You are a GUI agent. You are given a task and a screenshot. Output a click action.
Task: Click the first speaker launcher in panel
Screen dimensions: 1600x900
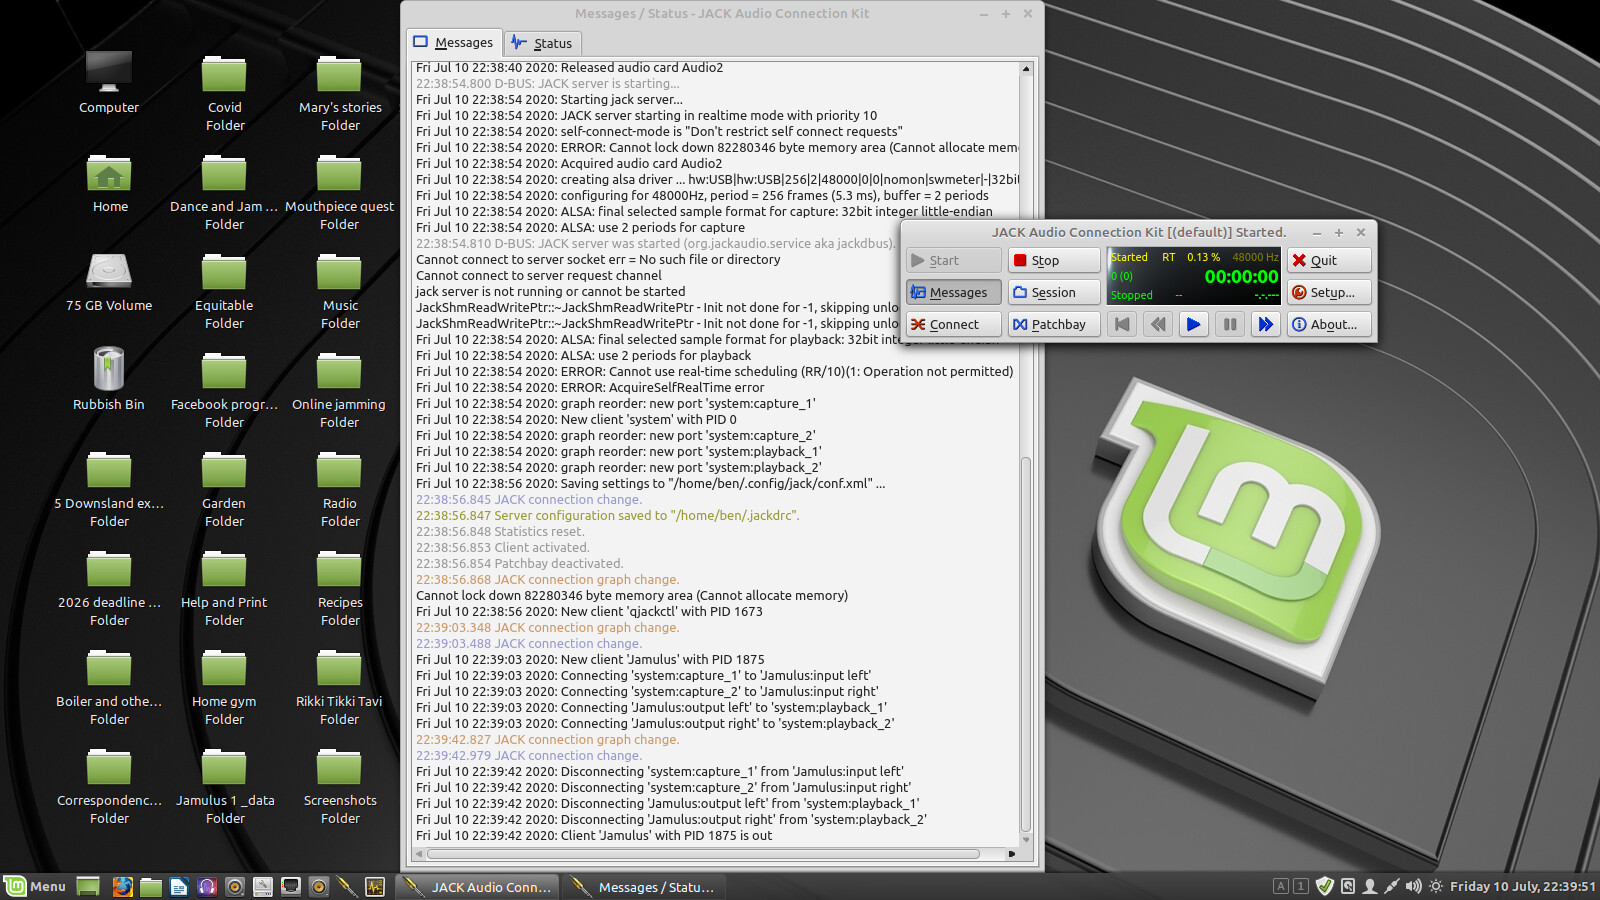(x=235, y=886)
